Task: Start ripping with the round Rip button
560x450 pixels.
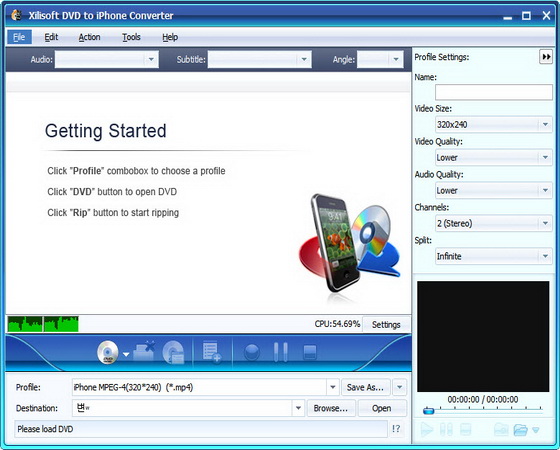Action: point(252,352)
